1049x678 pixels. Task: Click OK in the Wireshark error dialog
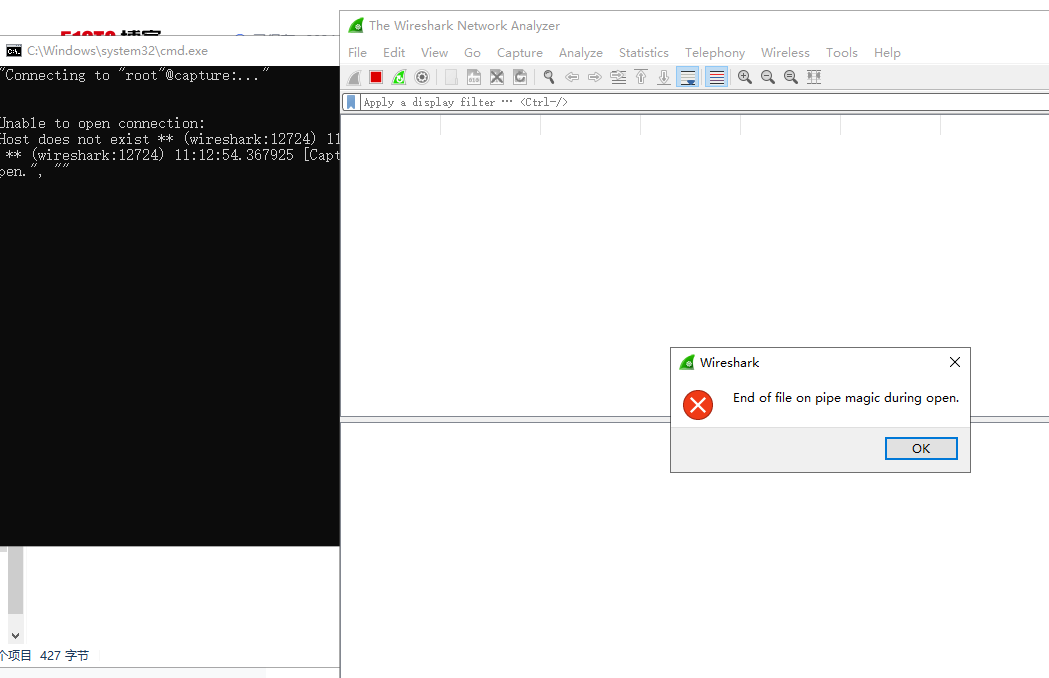coord(921,448)
